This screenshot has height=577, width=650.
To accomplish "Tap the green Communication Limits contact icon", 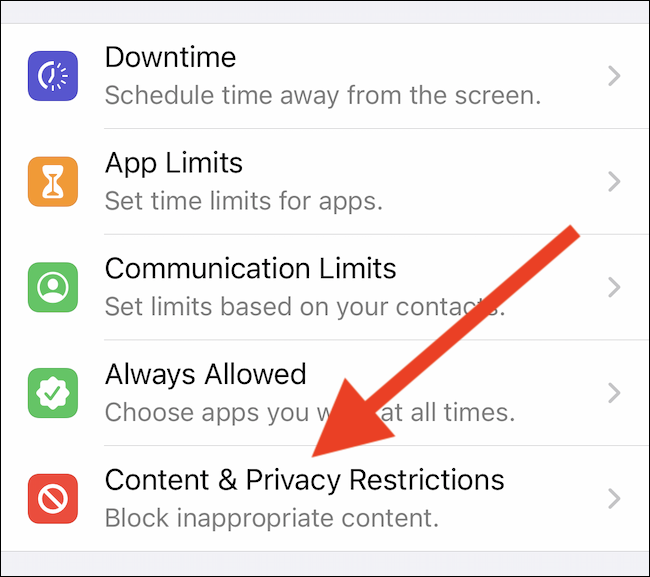I will click(53, 287).
